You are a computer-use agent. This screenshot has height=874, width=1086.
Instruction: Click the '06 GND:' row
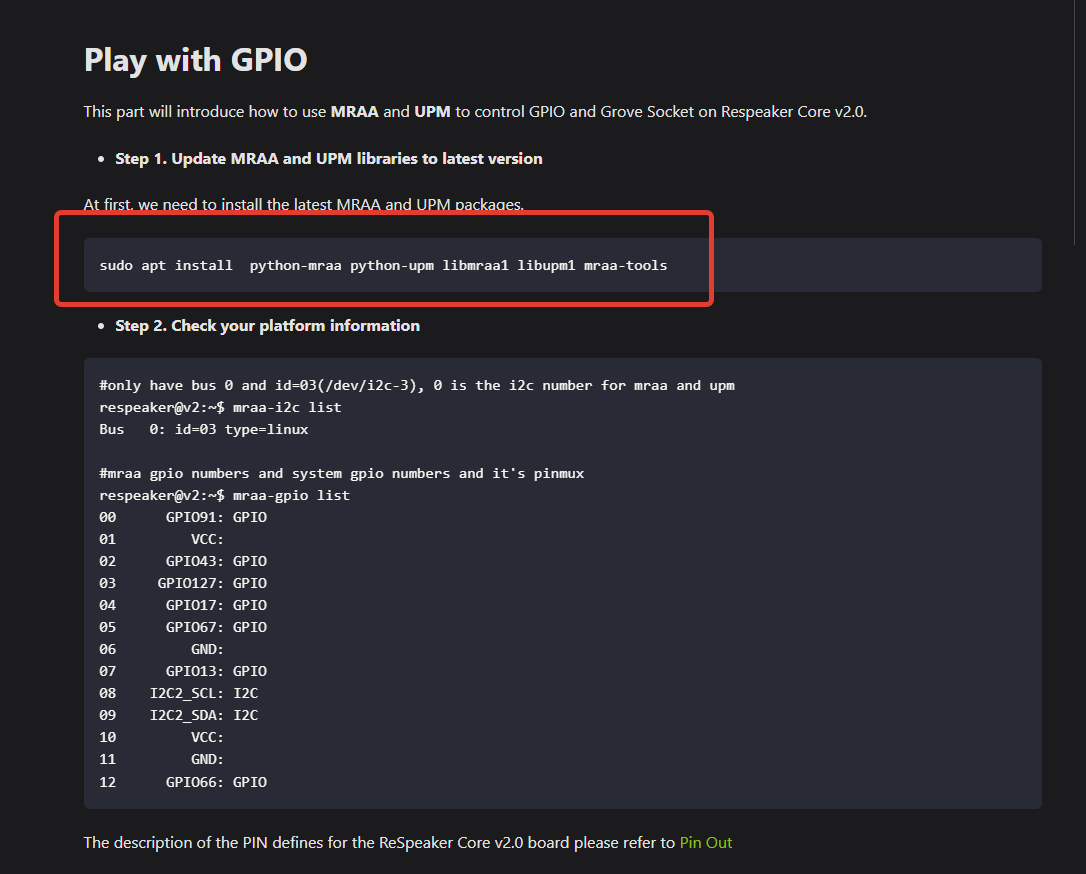pyautogui.click(x=161, y=649)
